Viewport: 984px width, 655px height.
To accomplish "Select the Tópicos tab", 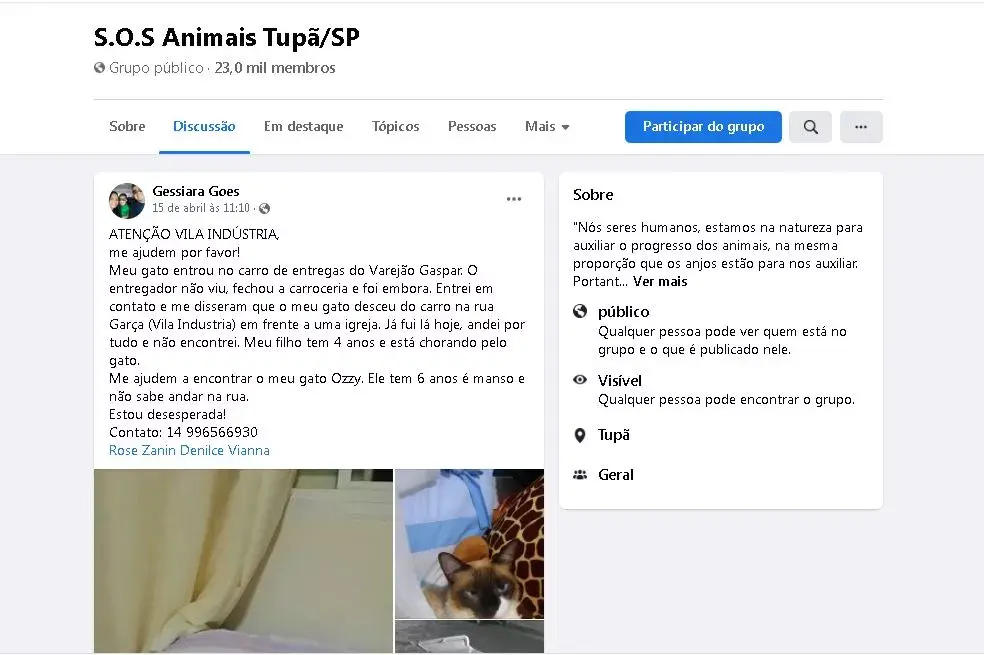I will 395,127.
